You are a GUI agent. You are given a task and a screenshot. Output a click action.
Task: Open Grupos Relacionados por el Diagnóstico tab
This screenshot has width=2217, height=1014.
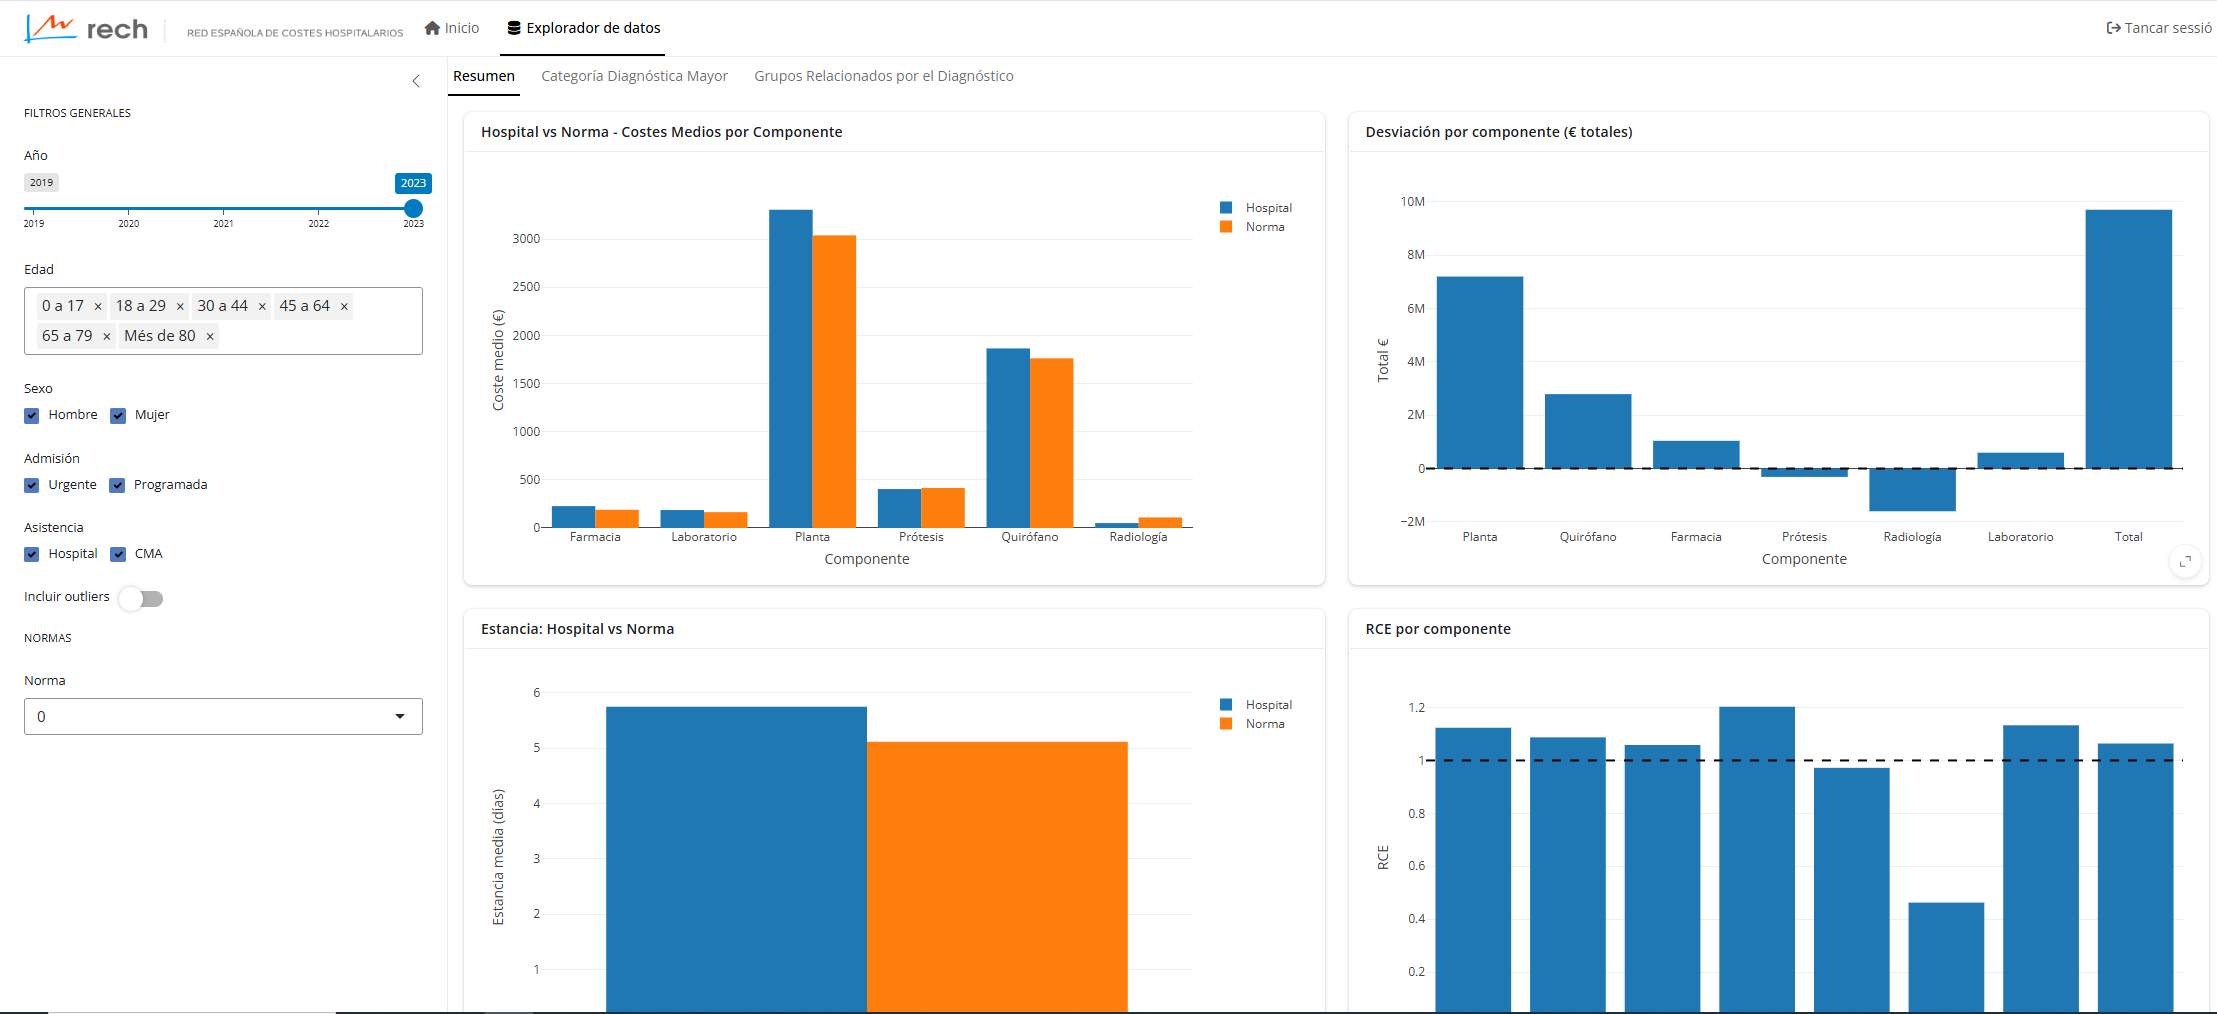[x=883, y=76]
